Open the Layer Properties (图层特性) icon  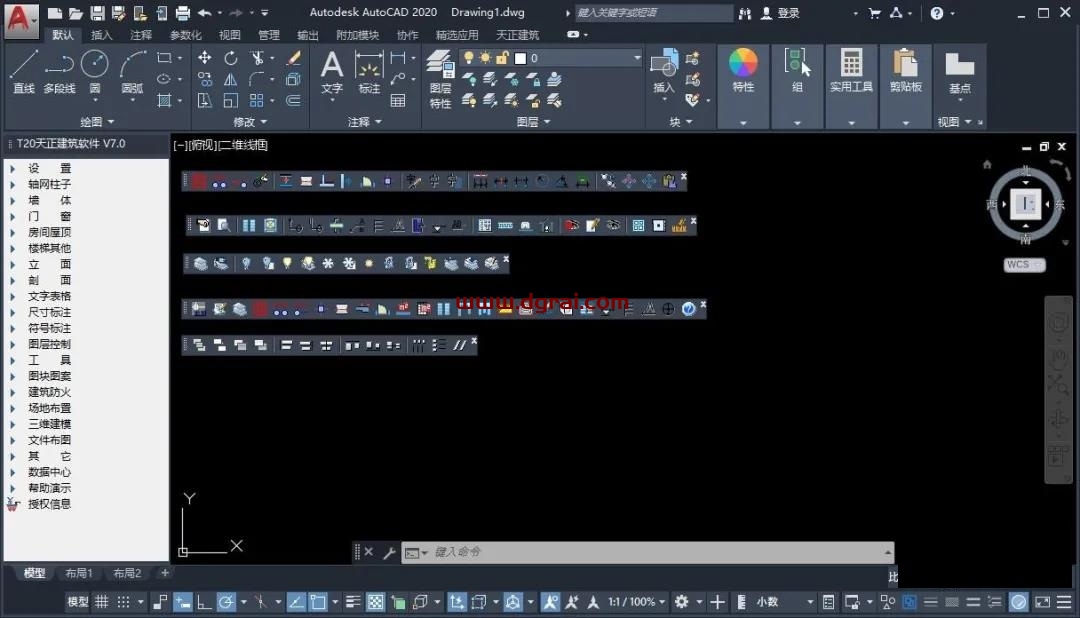click(x=440, y=76)
